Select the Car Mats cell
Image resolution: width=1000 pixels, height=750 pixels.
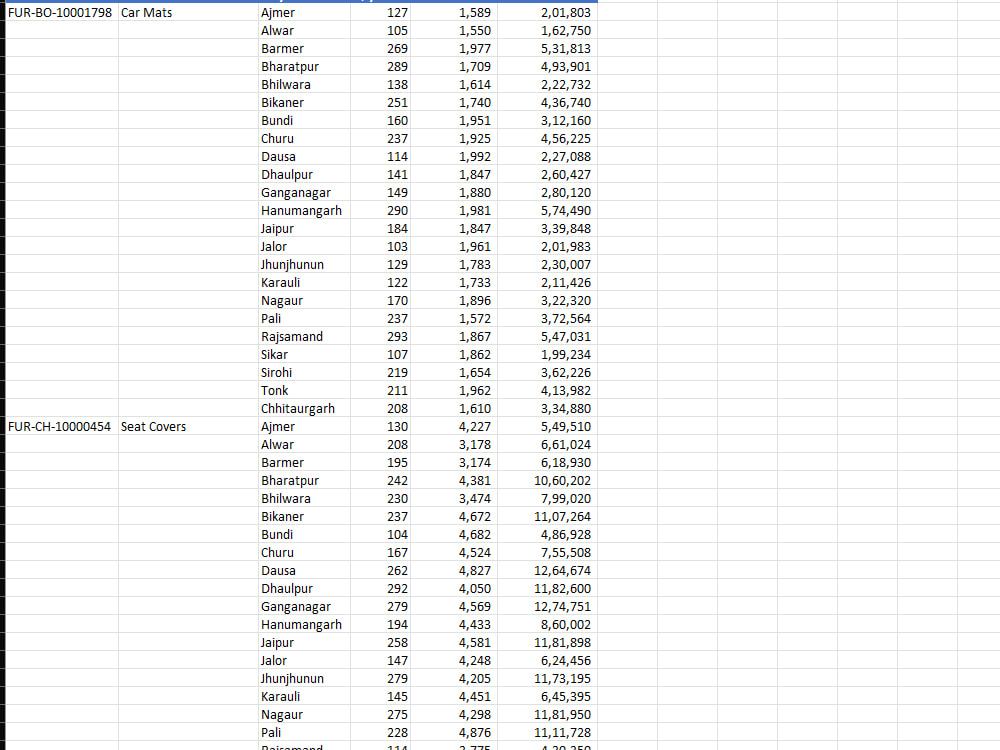click(x=188, y=13)
